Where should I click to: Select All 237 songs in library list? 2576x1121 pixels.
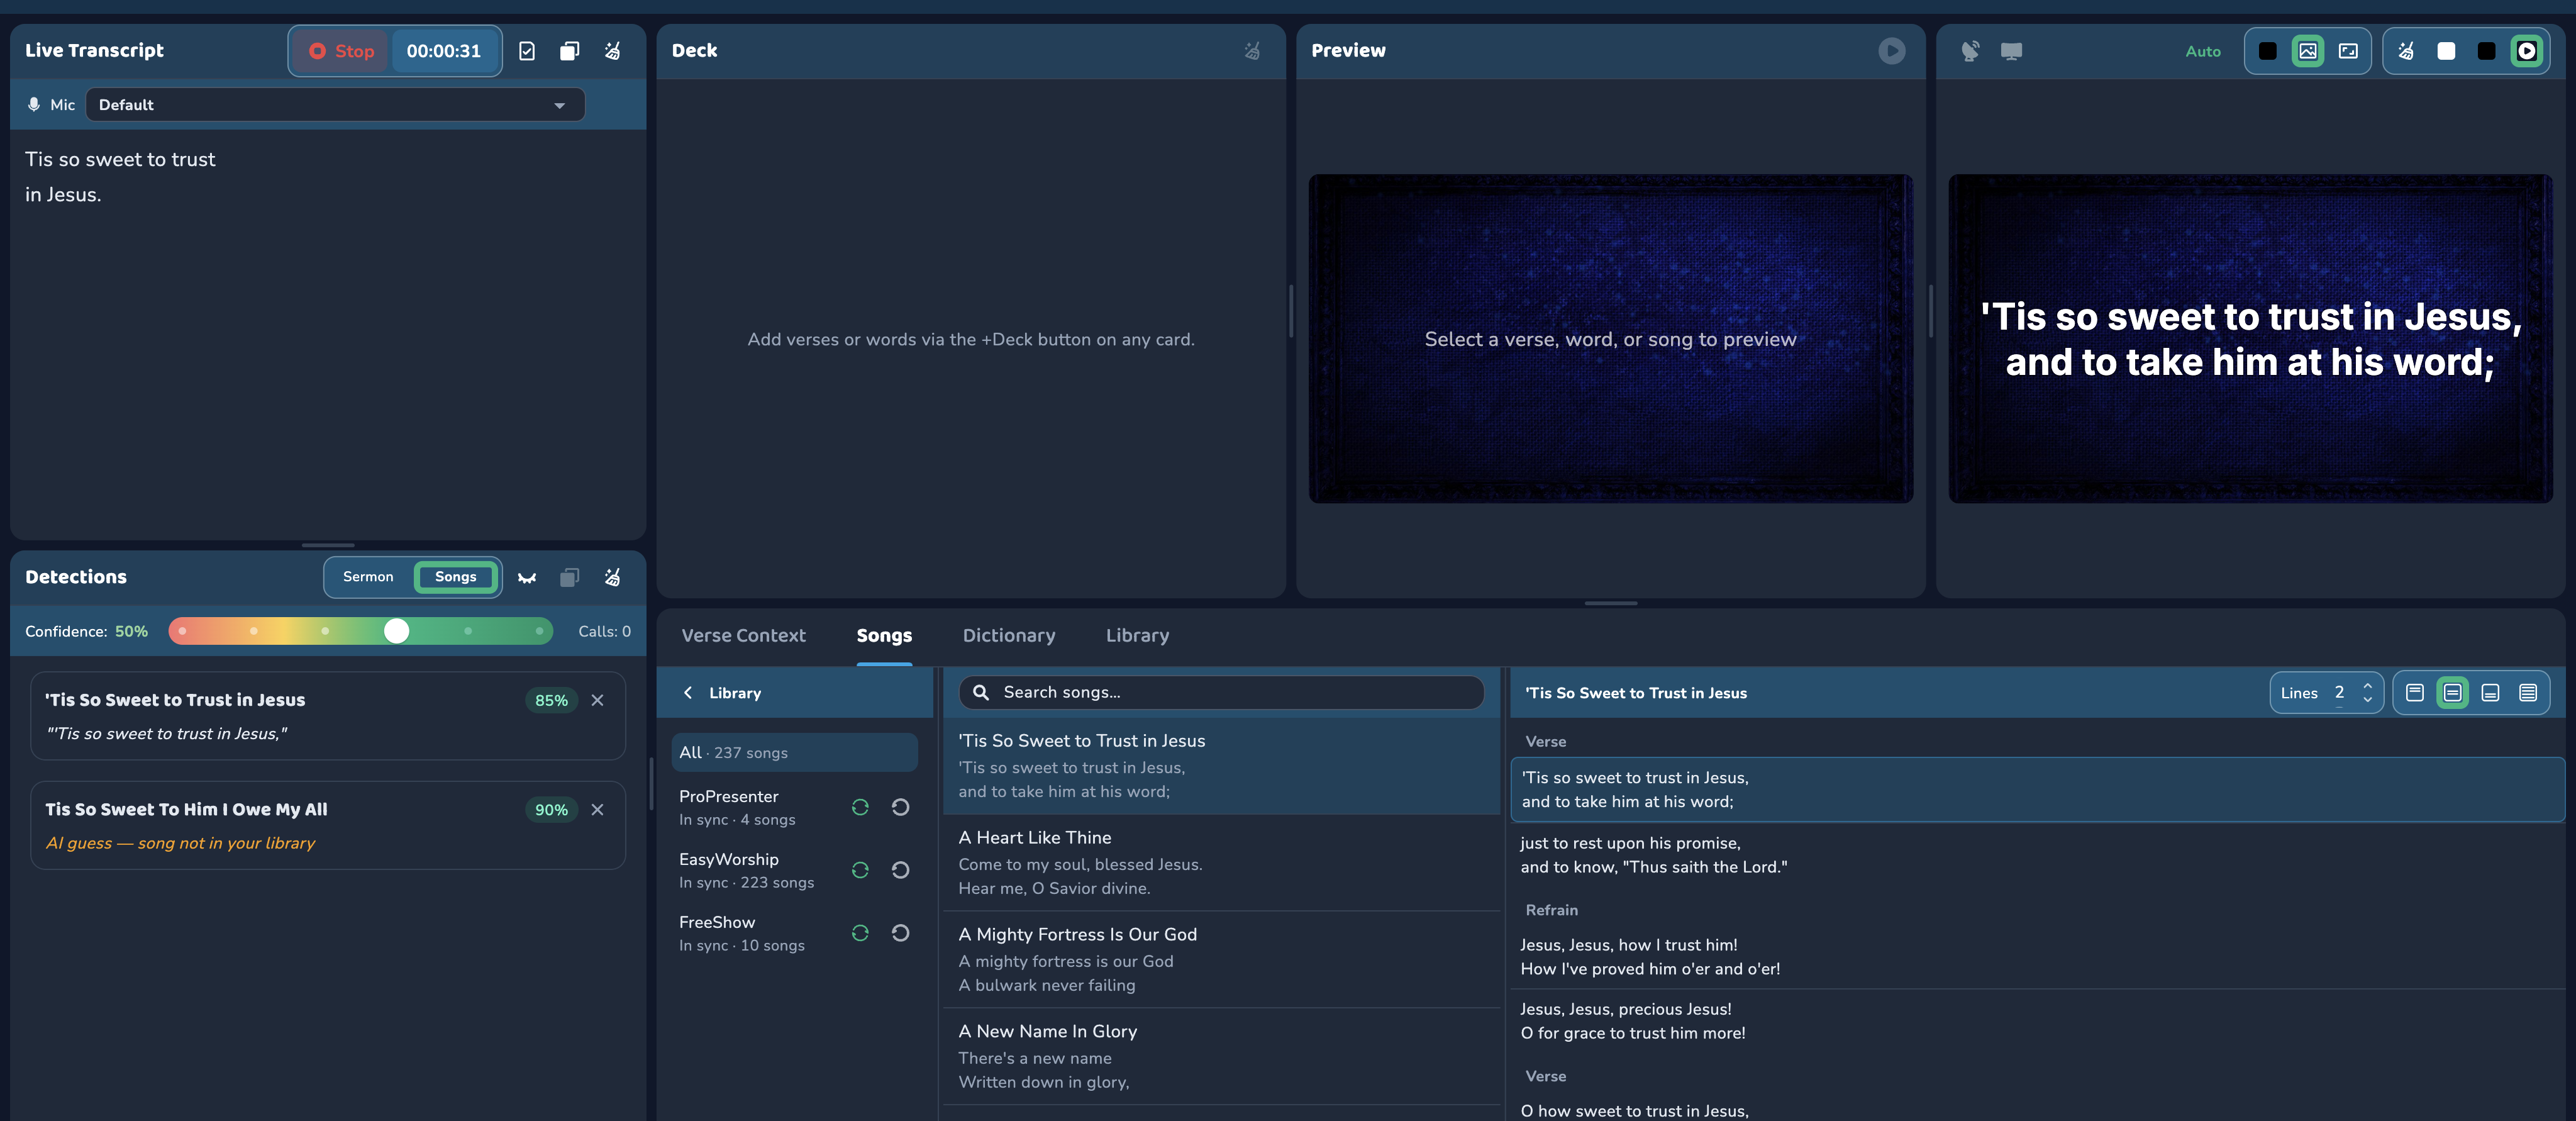click(794, 753)
